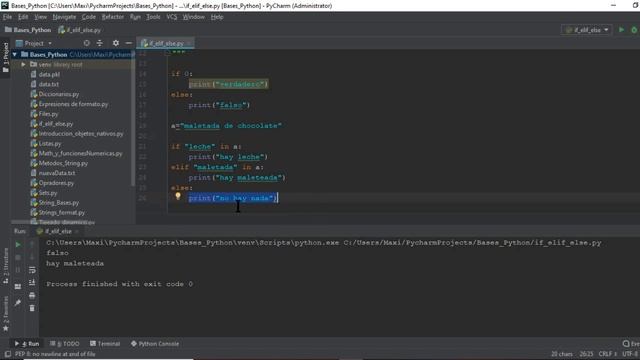Open the Project view dropdown
The height and width of the screenshot is (360, 640).
34,43
